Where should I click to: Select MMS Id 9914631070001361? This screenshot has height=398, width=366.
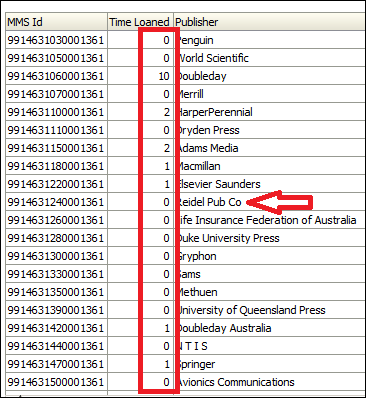click(56, 94)
